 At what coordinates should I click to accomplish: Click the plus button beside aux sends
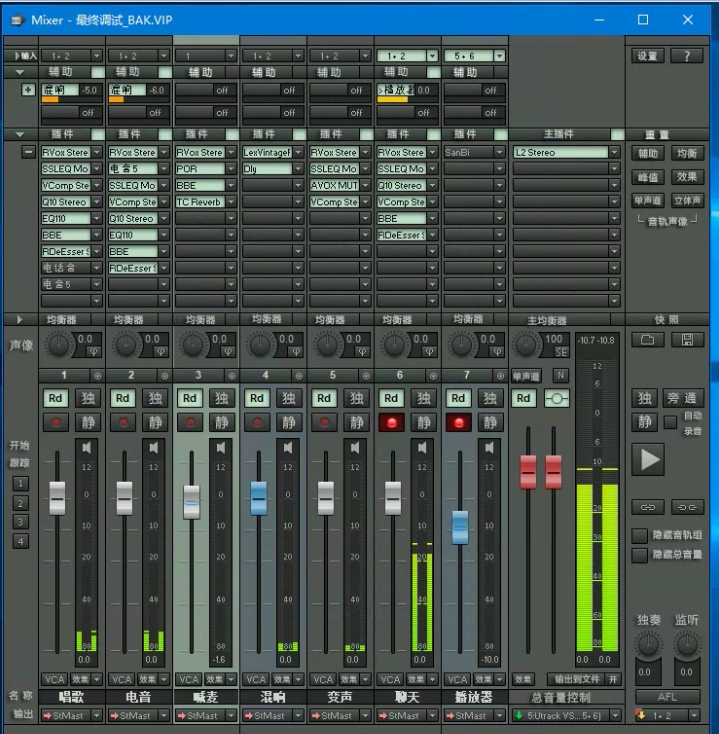coord(29,89)
